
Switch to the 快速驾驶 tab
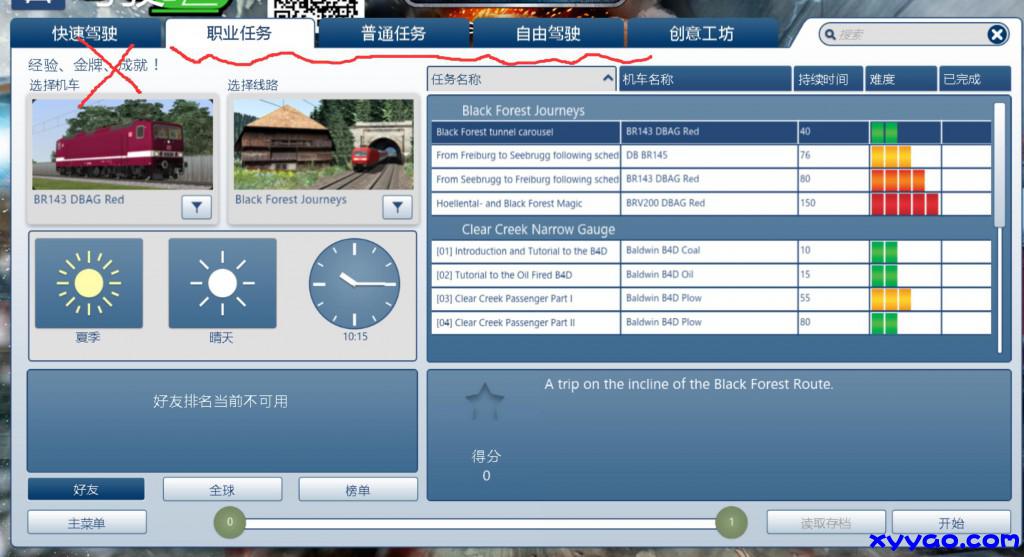tap(85, 34)
